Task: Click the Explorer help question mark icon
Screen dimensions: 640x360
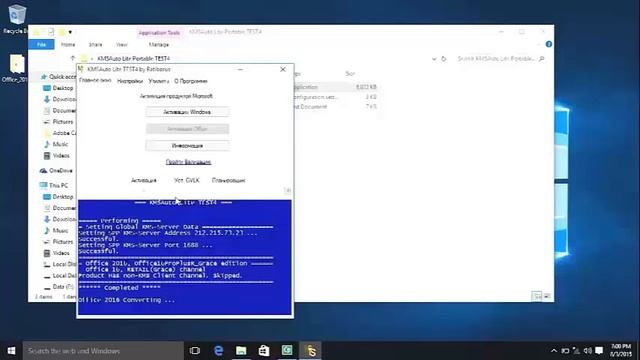Action: tap(549, 44)
